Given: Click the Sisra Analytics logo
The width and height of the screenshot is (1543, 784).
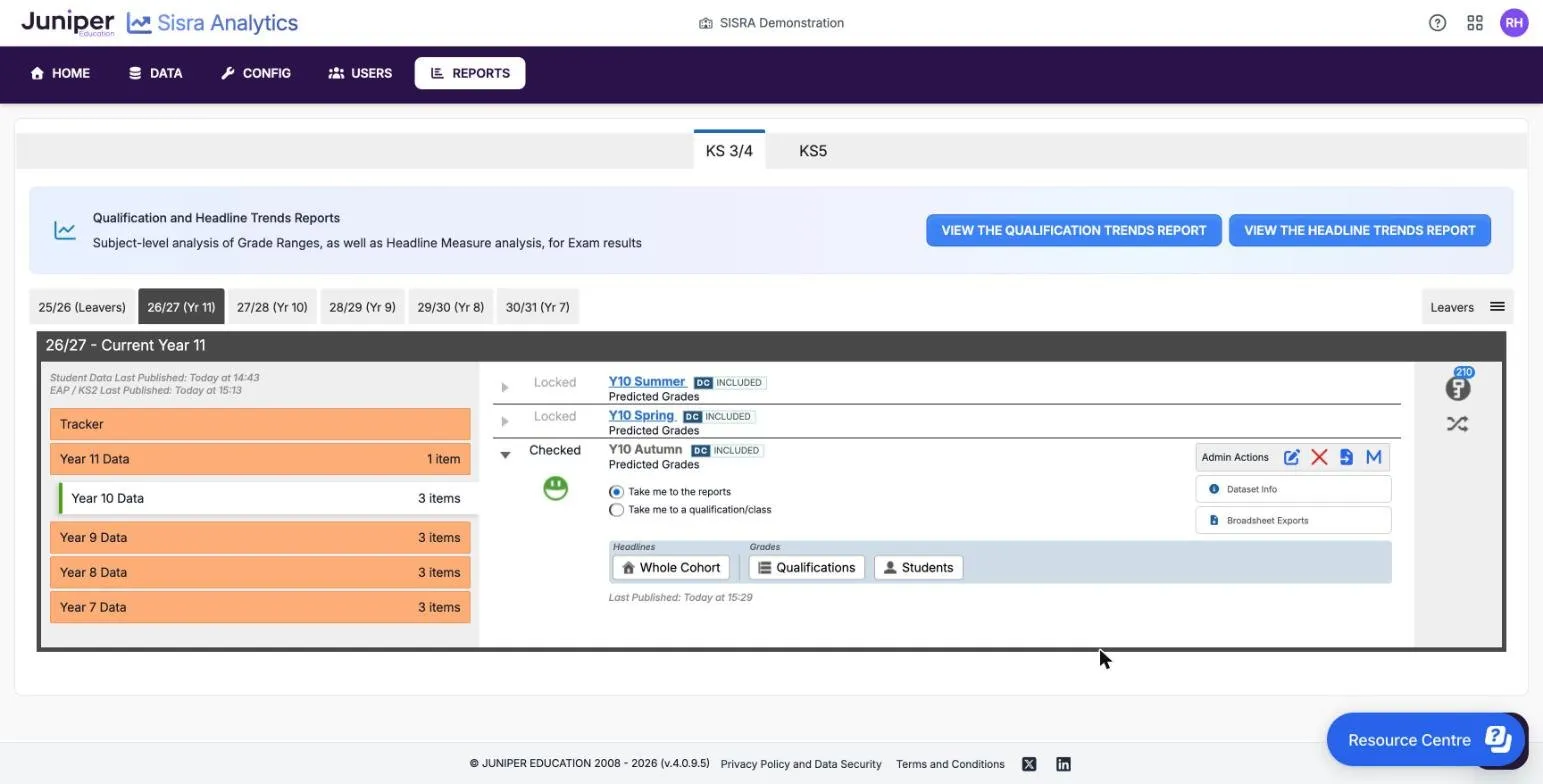Looking at the screenshot, I should [212, 23].
